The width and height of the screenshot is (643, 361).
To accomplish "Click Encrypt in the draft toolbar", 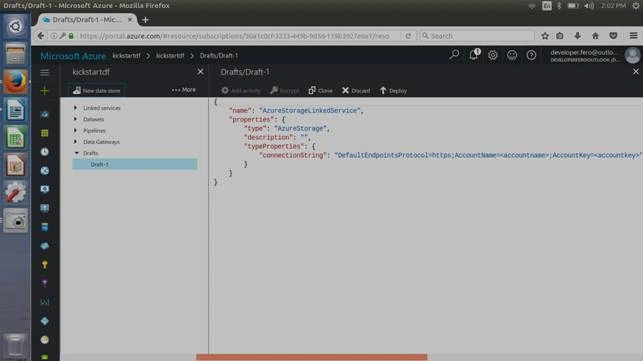I will 285,91.
